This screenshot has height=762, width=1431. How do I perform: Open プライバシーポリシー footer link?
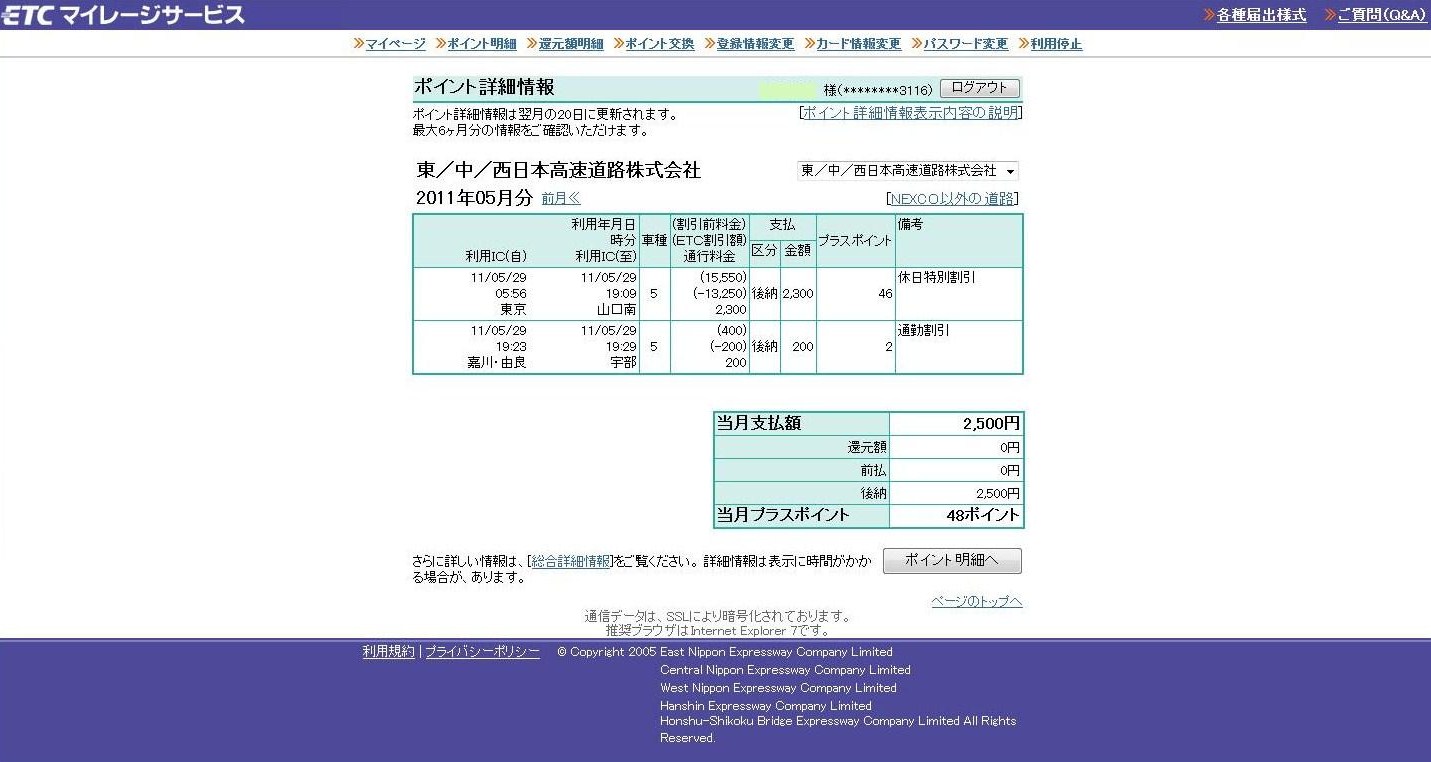click(482, 652)
